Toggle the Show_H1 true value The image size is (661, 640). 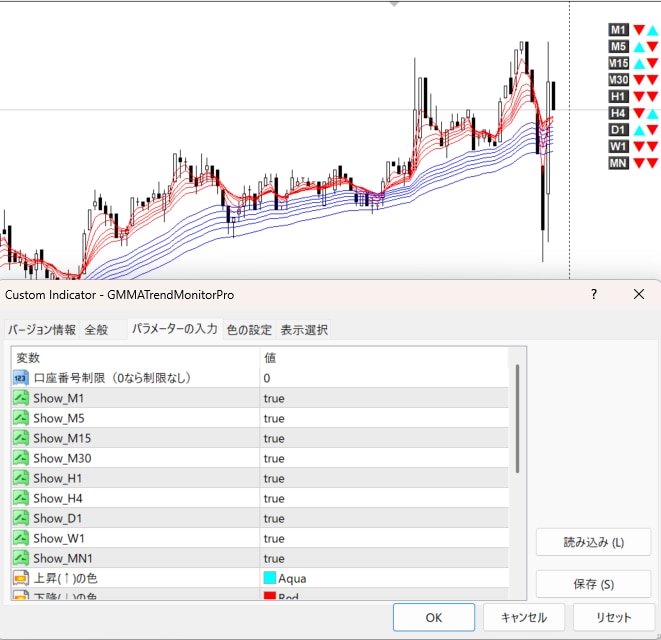[384, 478]
